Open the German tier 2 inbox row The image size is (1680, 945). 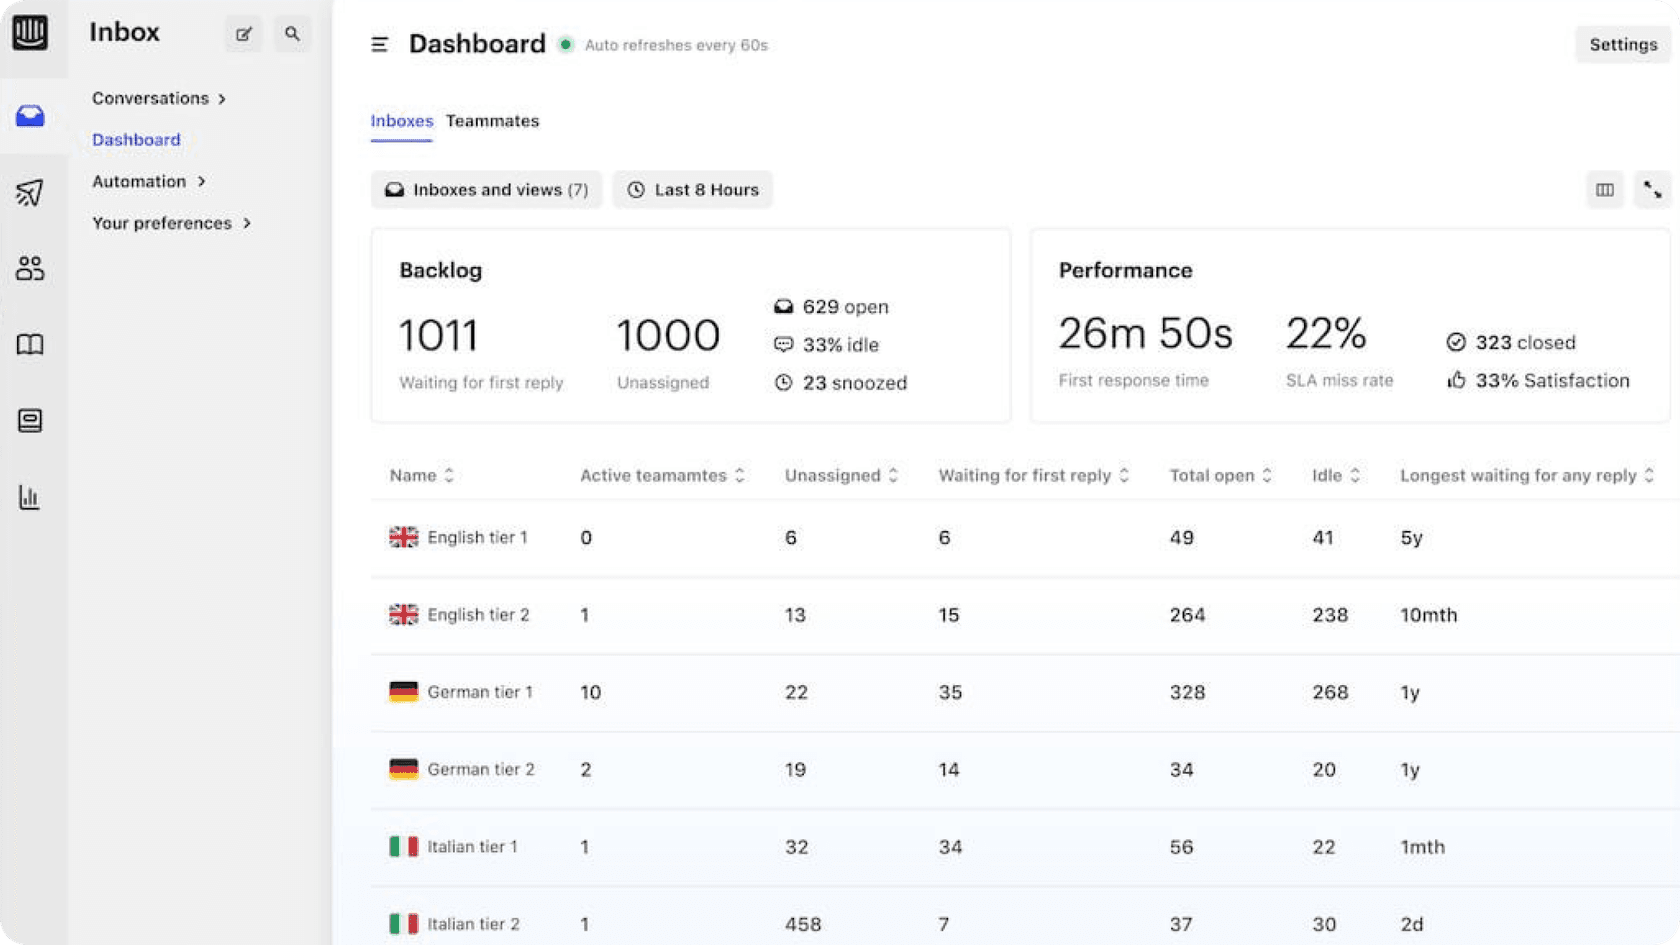1025,769
